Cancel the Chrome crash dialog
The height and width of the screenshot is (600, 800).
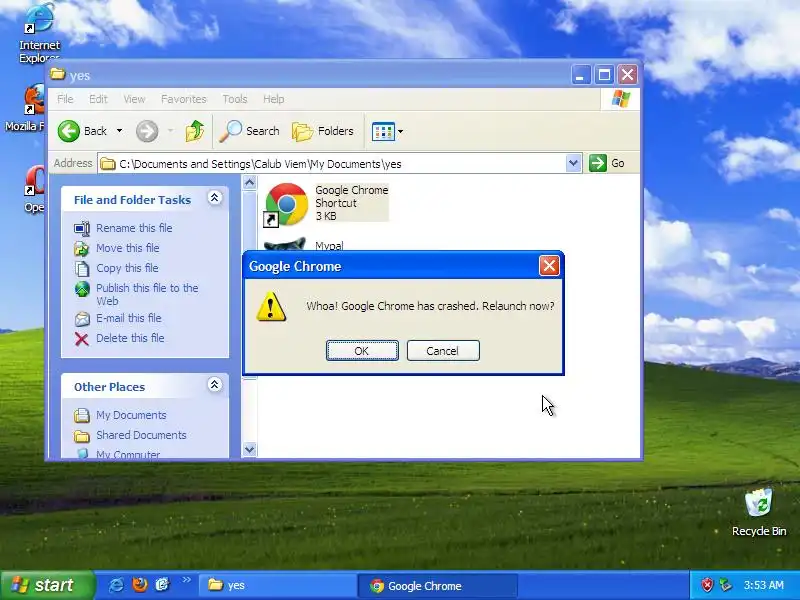[443, 351]
